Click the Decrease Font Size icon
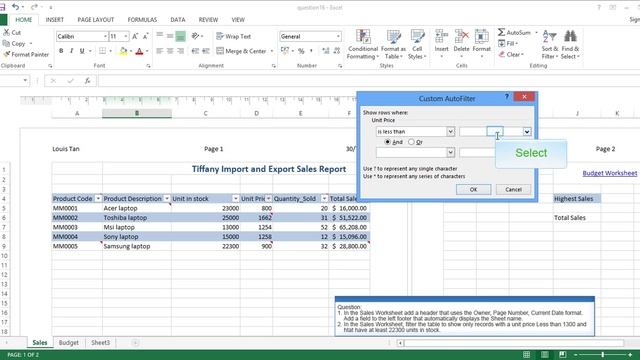 click(x=145, y=36)
